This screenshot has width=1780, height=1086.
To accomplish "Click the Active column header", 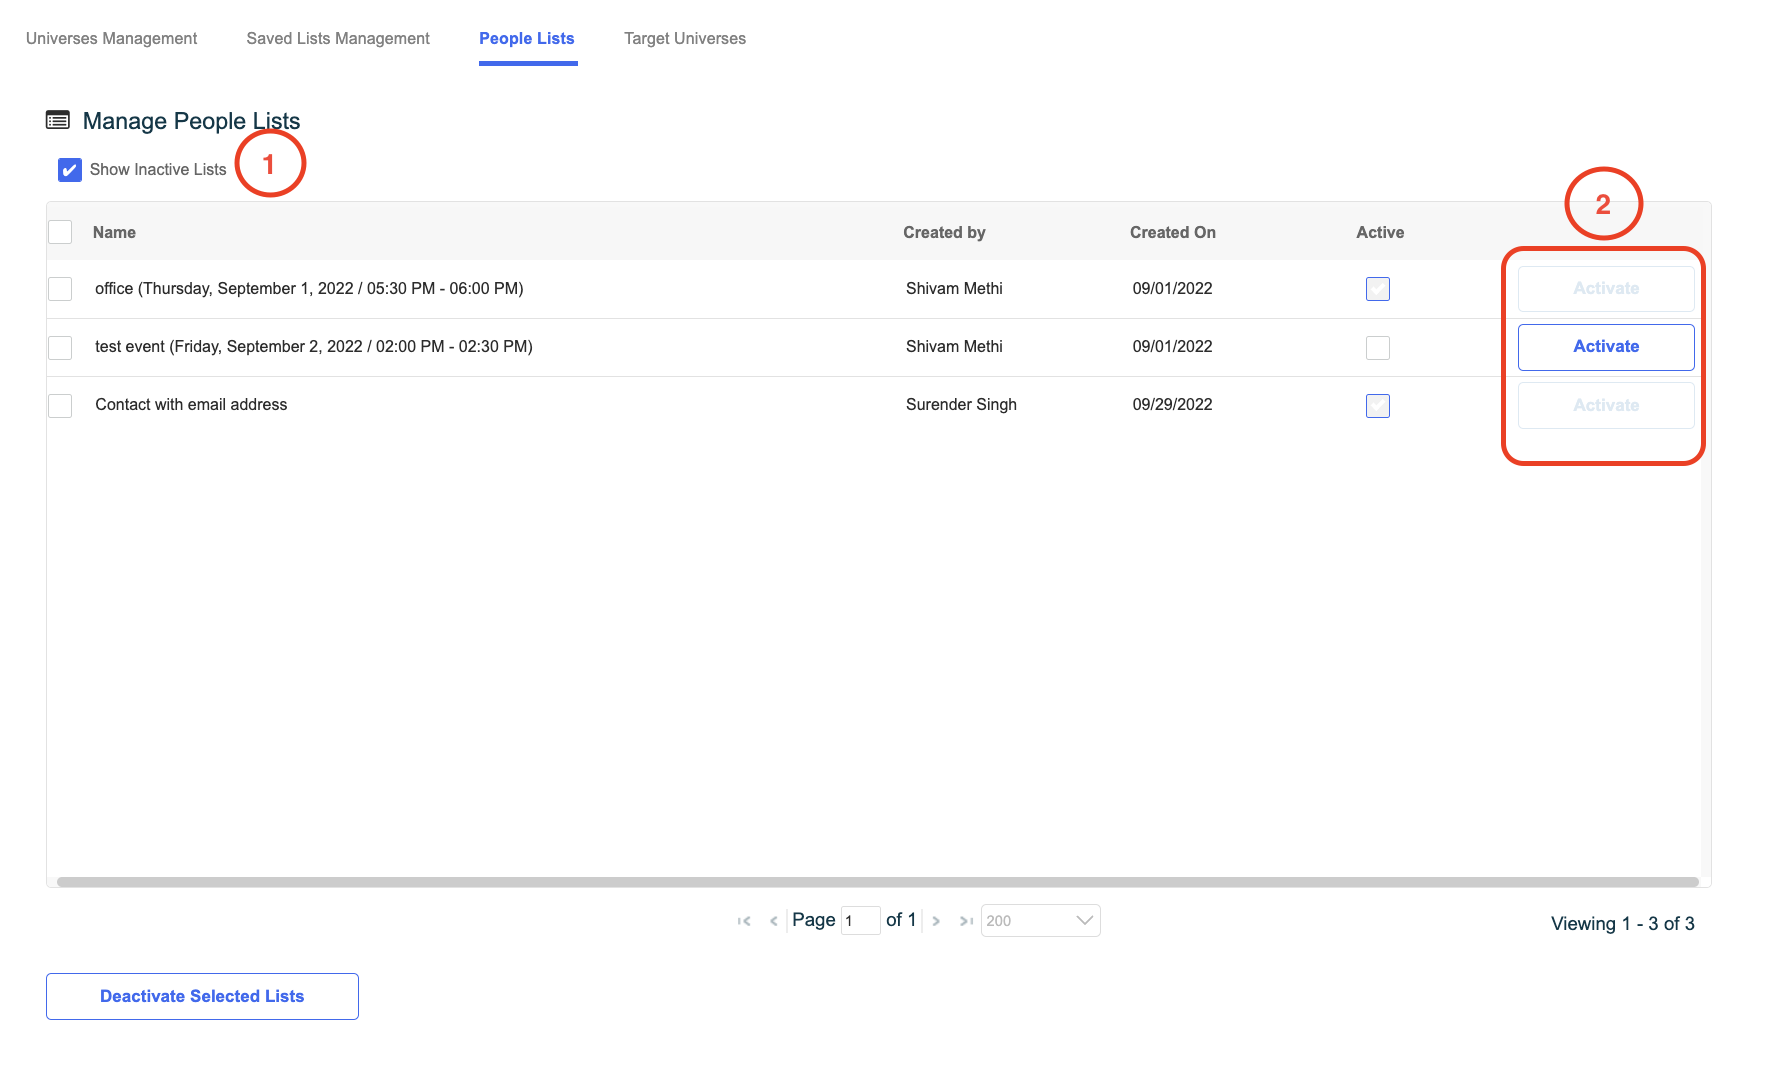I will click(1380, 232).
